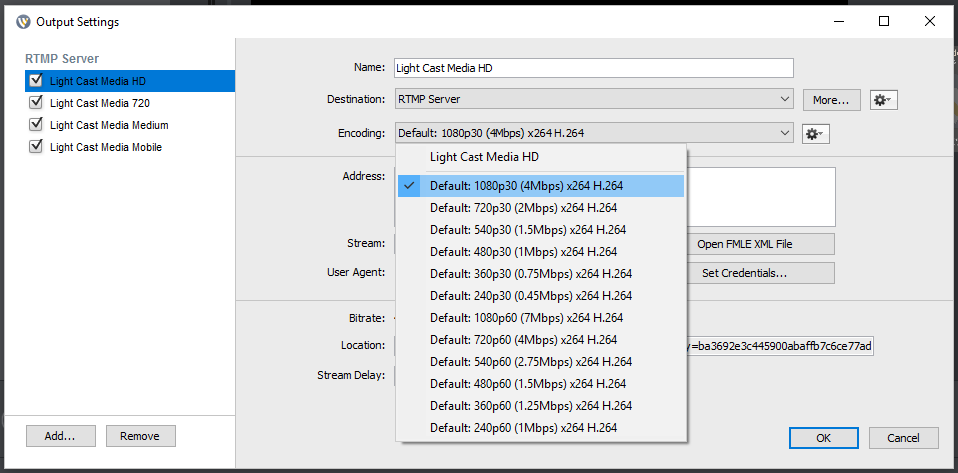Disable Light Cast Media Medium checkbox

pos(37,125)
